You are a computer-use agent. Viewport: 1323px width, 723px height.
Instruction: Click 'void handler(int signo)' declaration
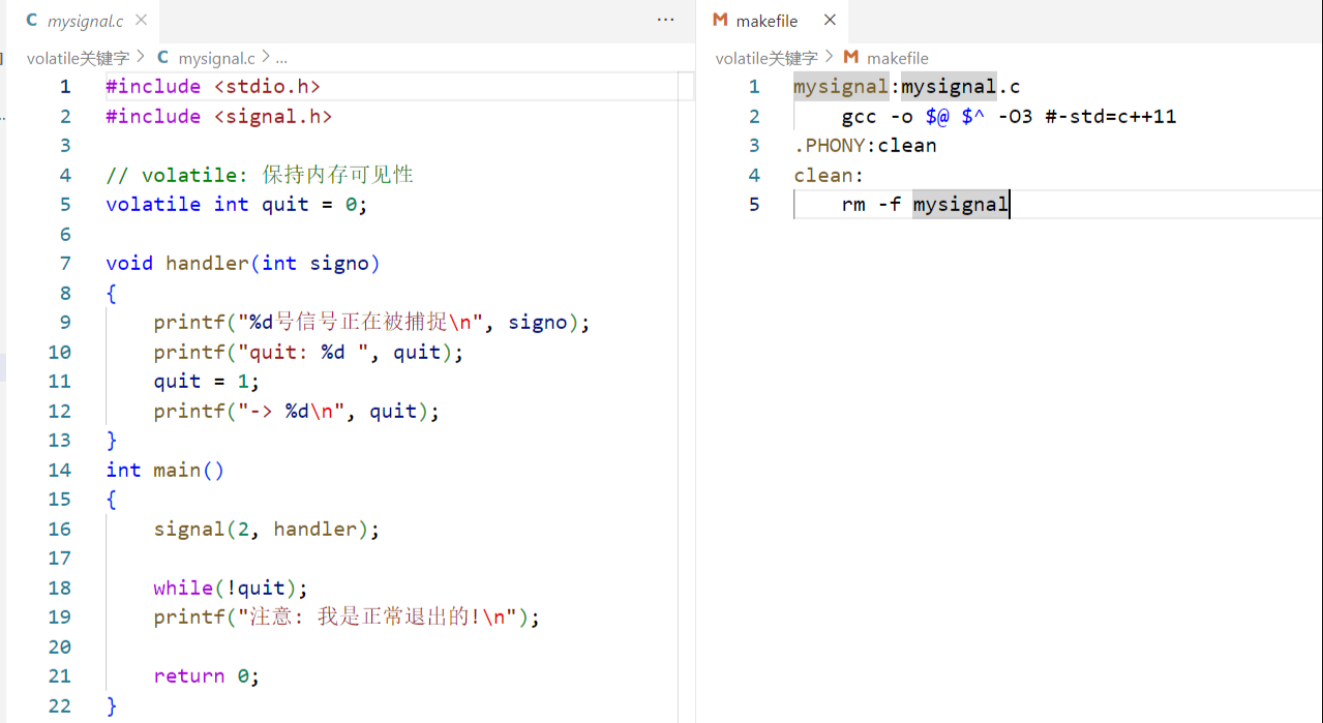[243, 263]
